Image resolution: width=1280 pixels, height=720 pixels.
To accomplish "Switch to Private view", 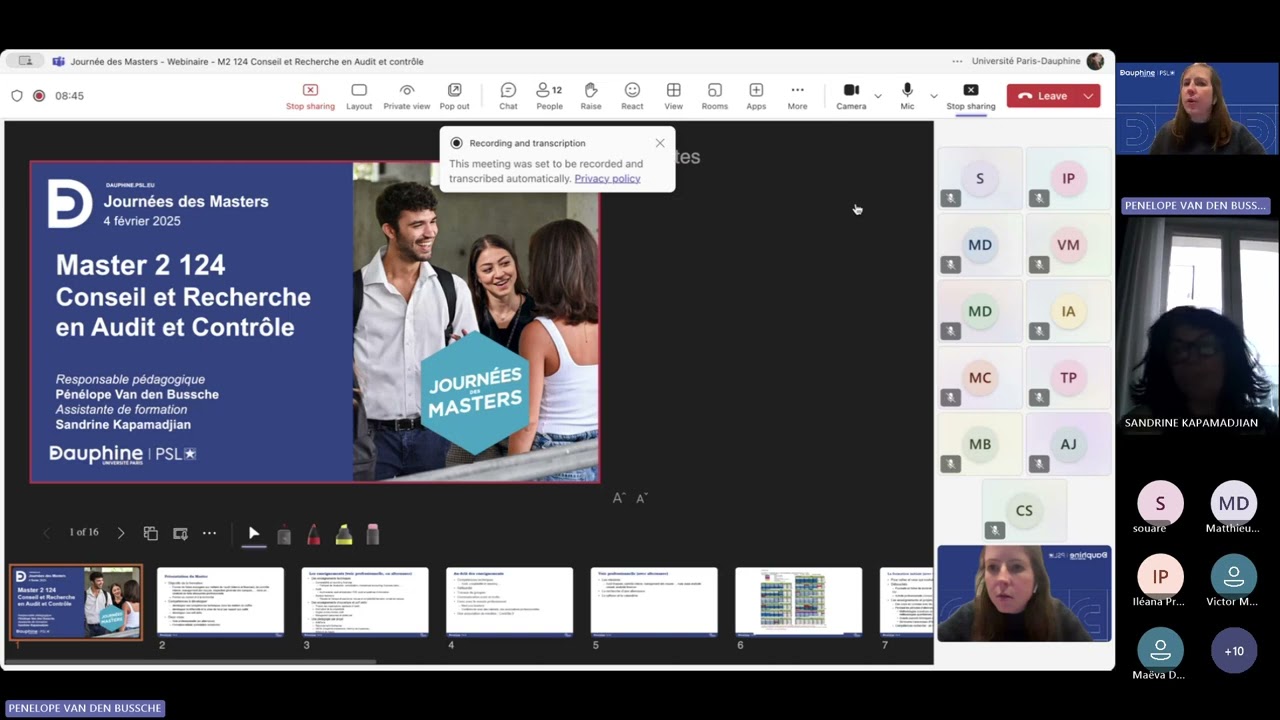I will (407, 96).
